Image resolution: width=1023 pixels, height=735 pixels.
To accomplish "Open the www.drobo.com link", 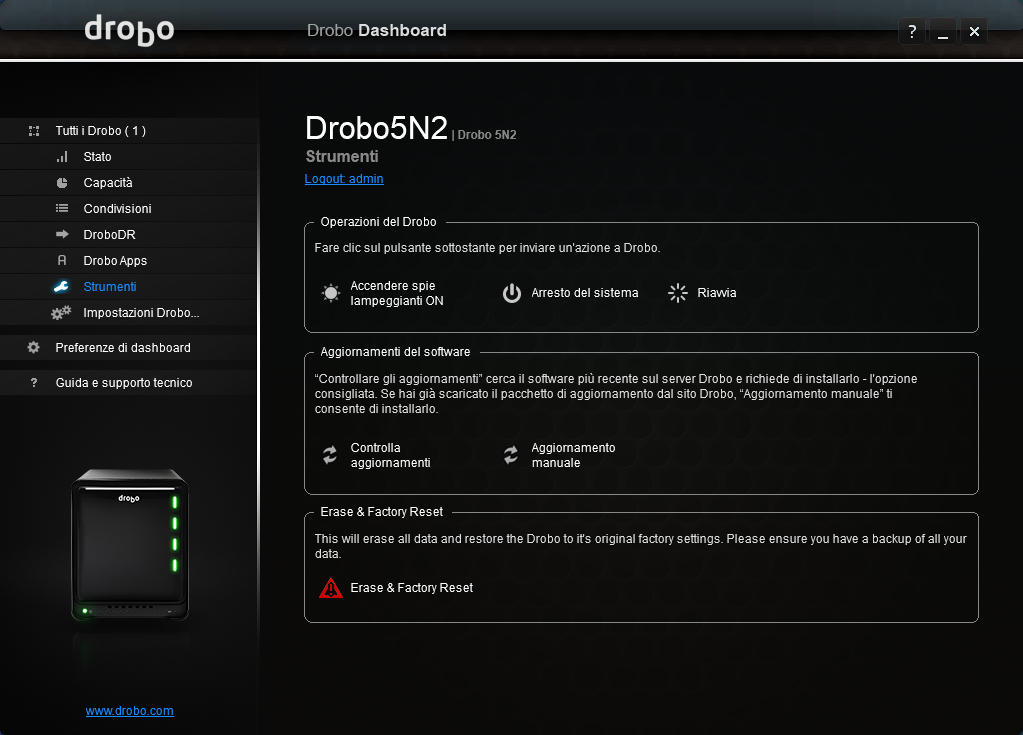I will (130, 711).
